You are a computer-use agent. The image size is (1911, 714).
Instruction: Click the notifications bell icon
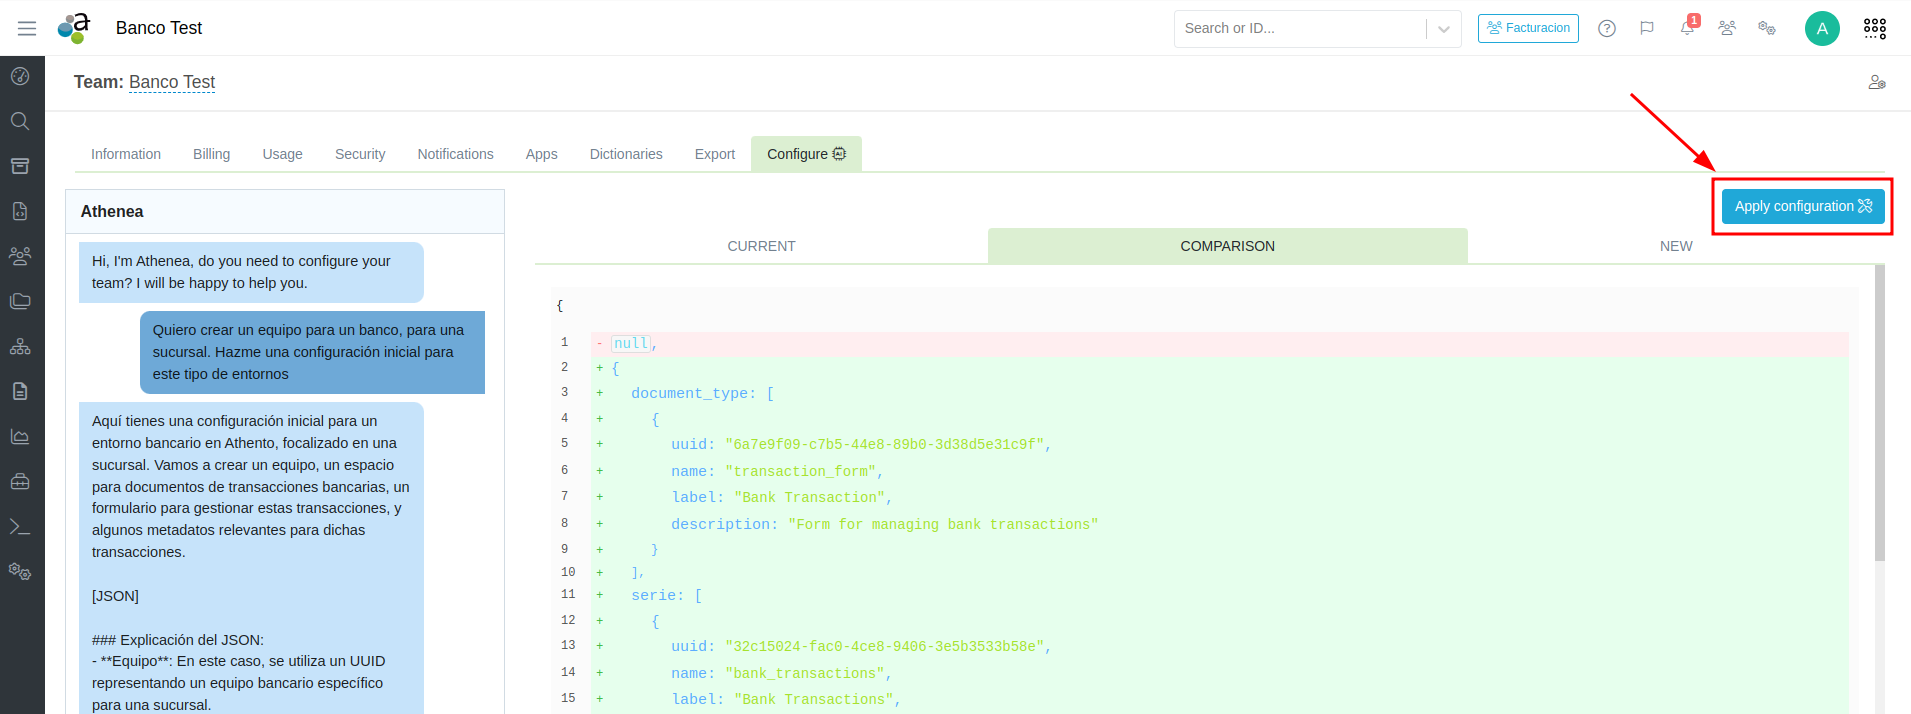click(1687, 28)
